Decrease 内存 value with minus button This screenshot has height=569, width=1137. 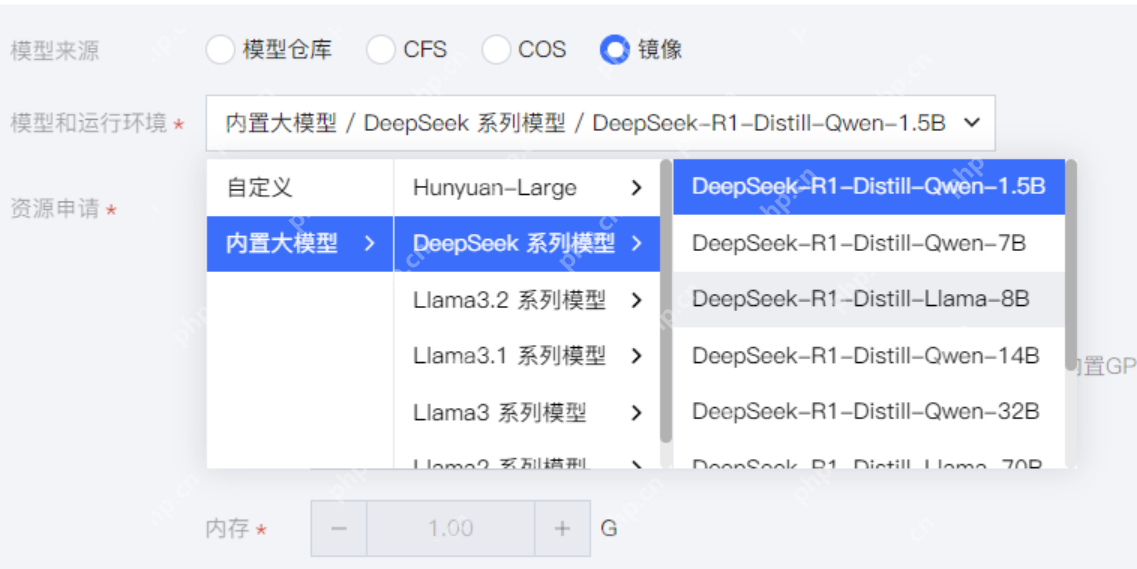click(x=339, y=528)
